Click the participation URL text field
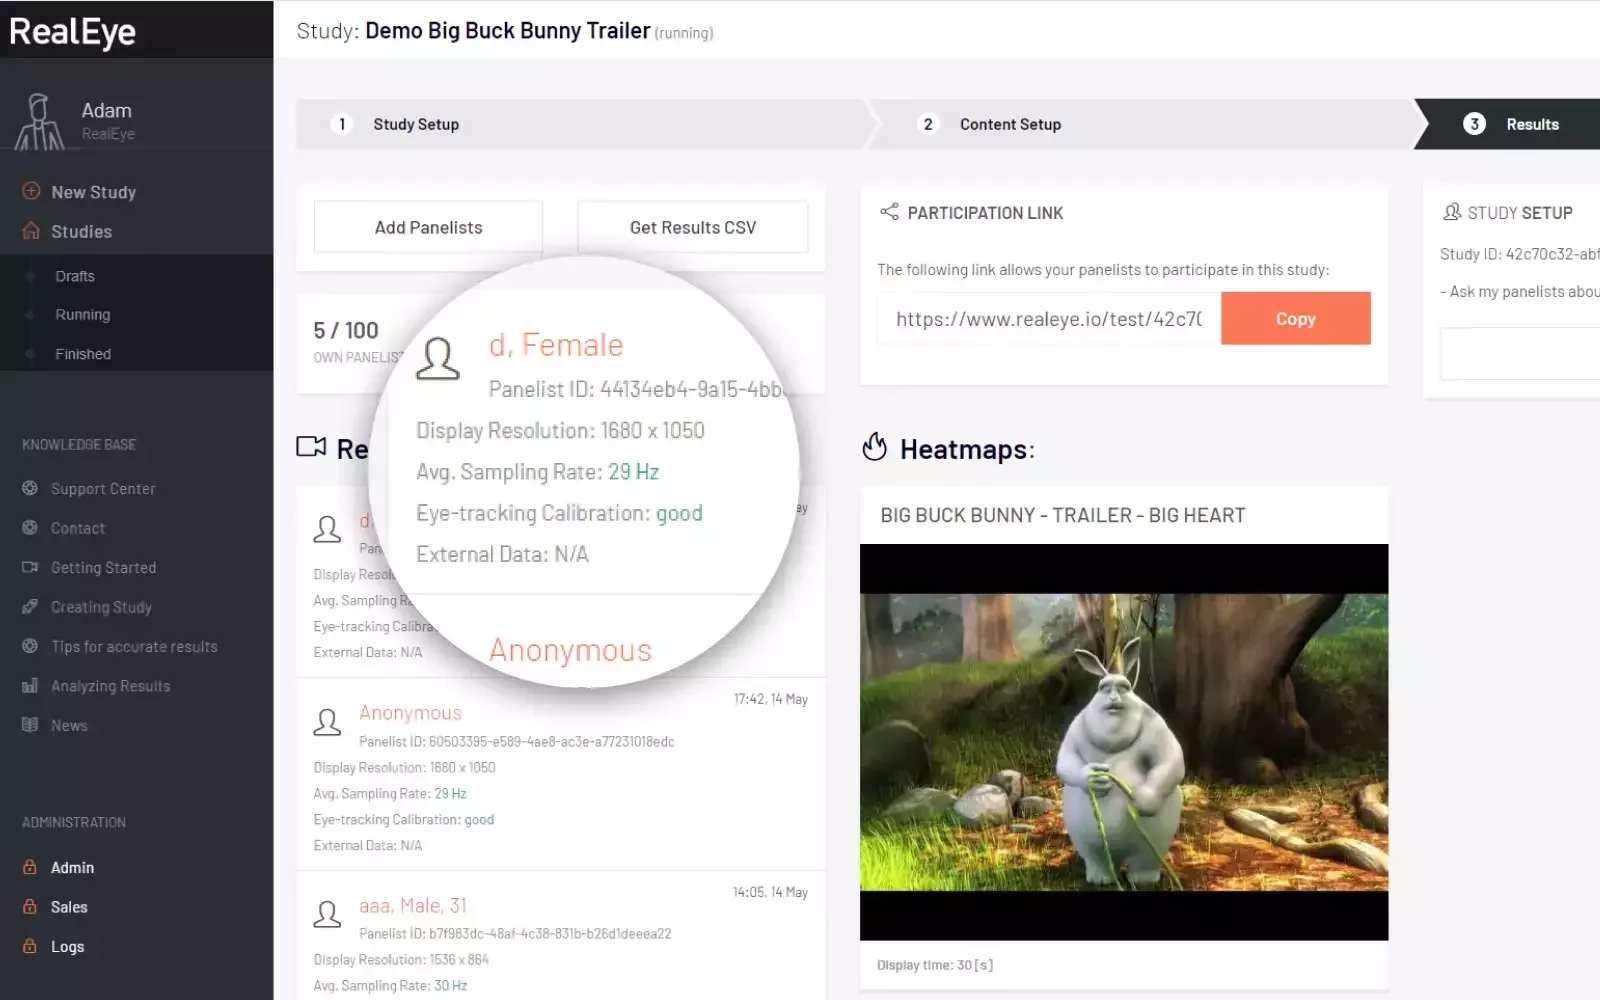 pyautogui.click(x=1048, y=319)
